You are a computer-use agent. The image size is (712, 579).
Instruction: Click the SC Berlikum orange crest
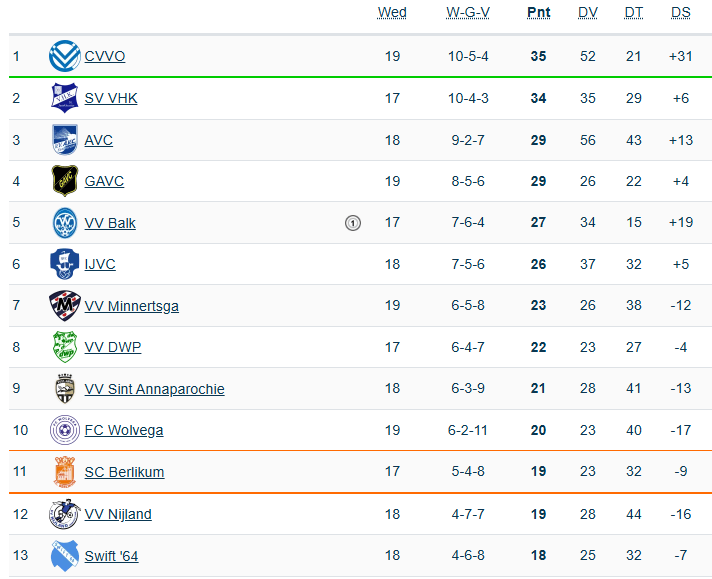pyautogui.click(x=65, y=472)
